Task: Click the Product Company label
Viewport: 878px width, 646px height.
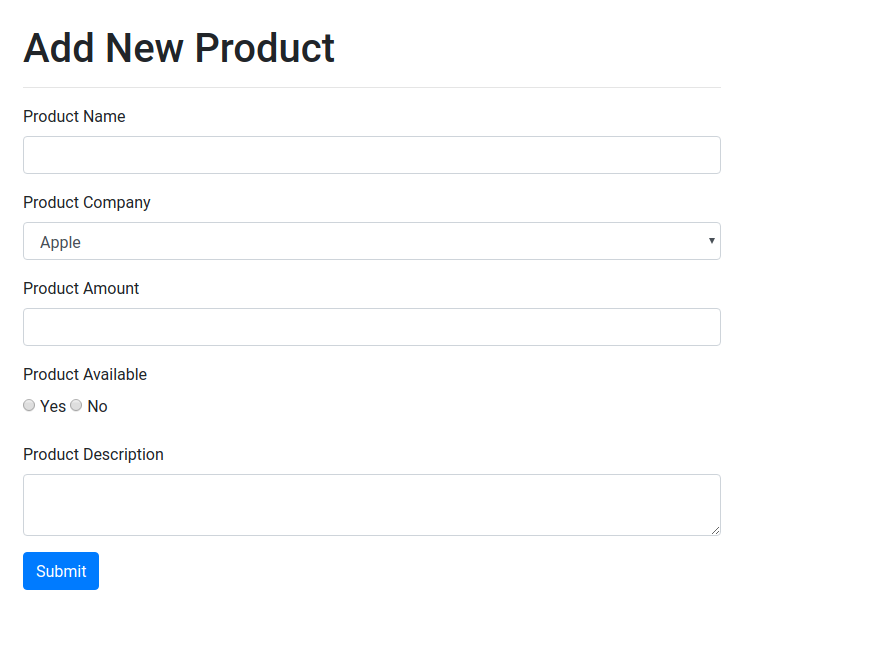Action: coord(86,202)
